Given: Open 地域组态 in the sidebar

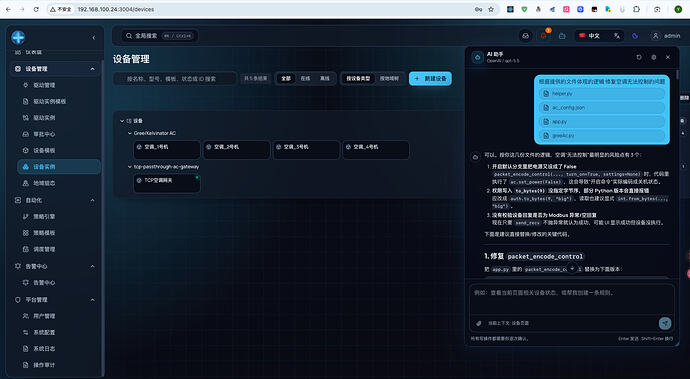Looking at the screenshot, I should coord(44,183).
